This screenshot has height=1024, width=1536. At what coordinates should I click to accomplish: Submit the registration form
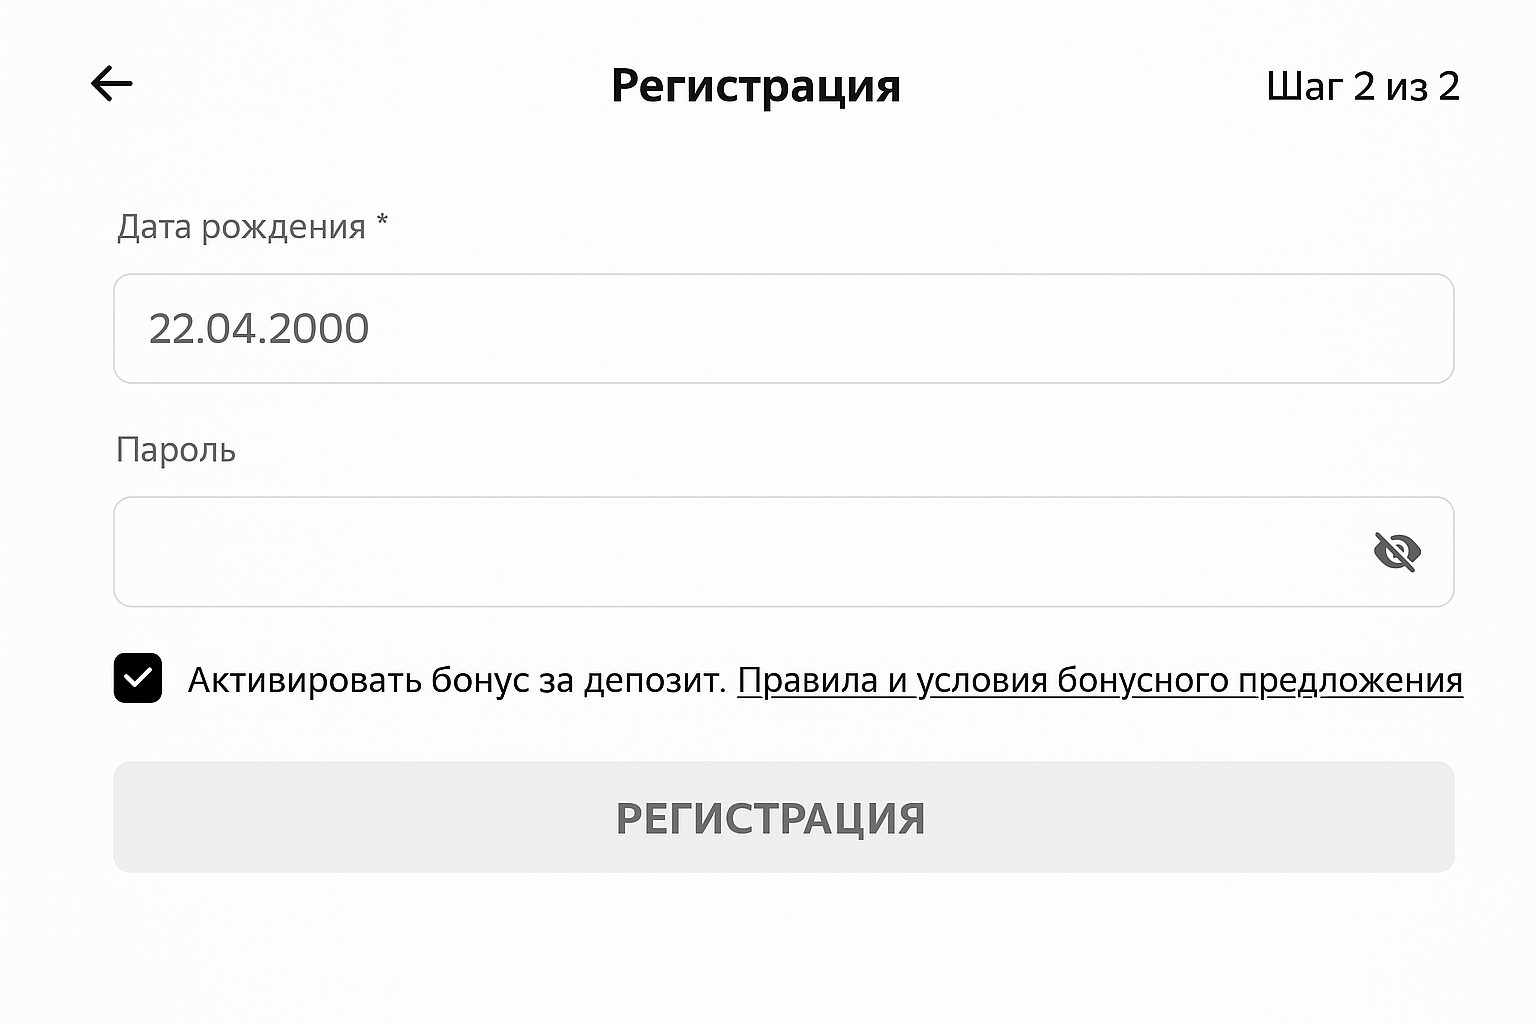click(x=768, y=817)
